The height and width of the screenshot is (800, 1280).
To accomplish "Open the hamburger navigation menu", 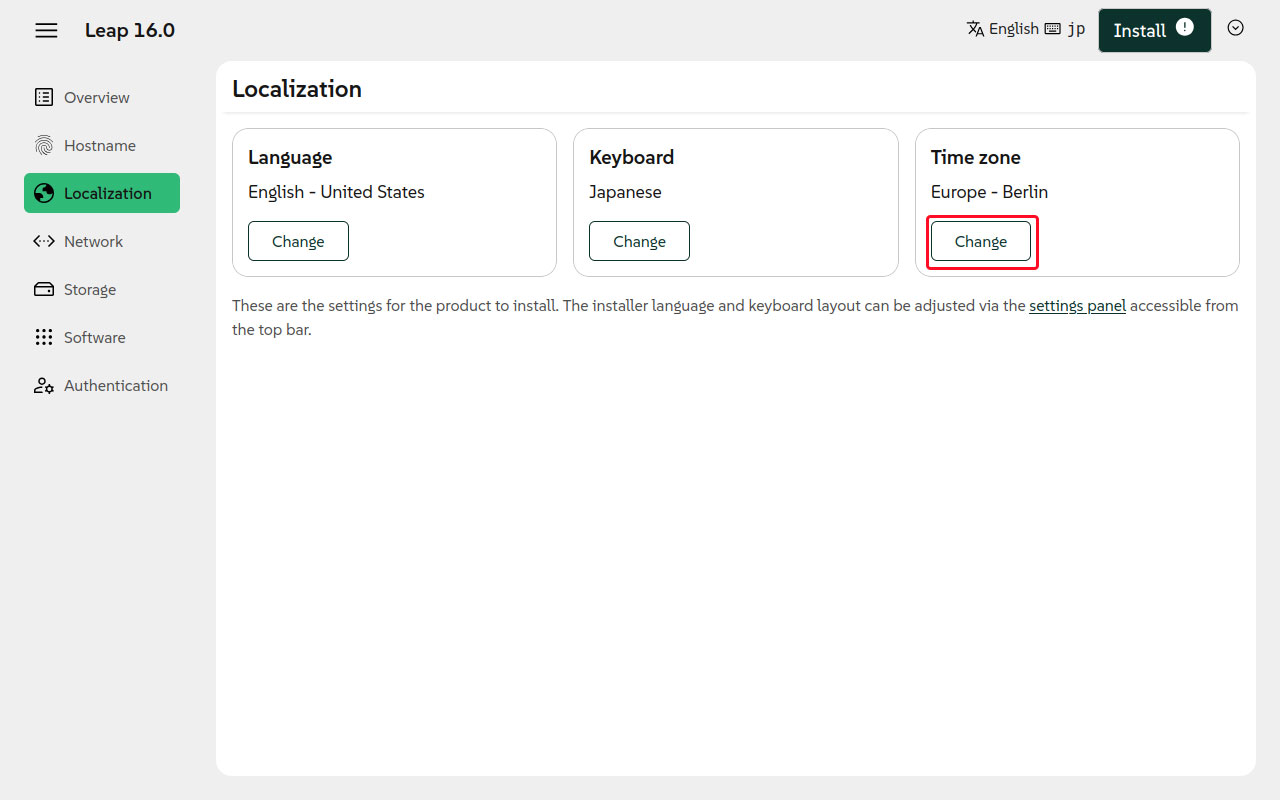I will [46, 30].
